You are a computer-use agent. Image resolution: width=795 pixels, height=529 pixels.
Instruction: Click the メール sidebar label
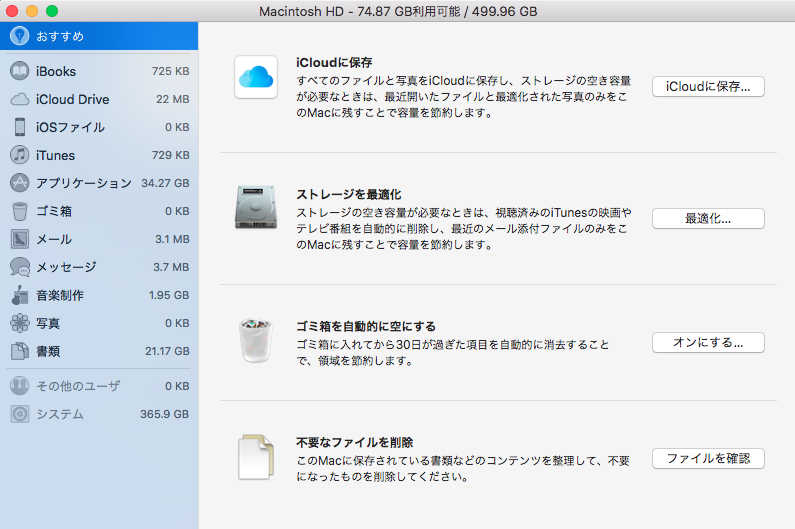point(54,239)
